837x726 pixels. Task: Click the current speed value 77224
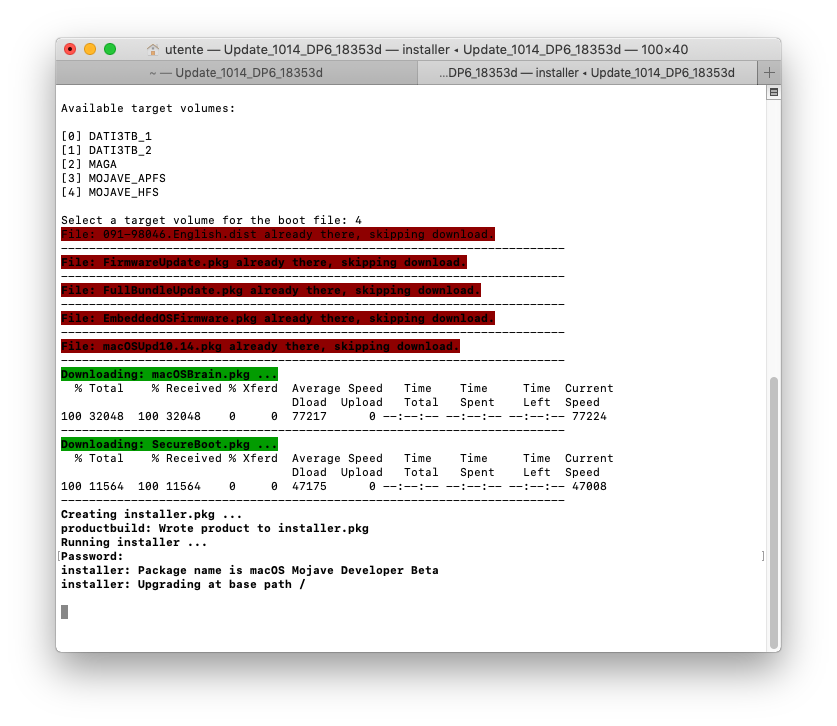[x=589, y=416]
